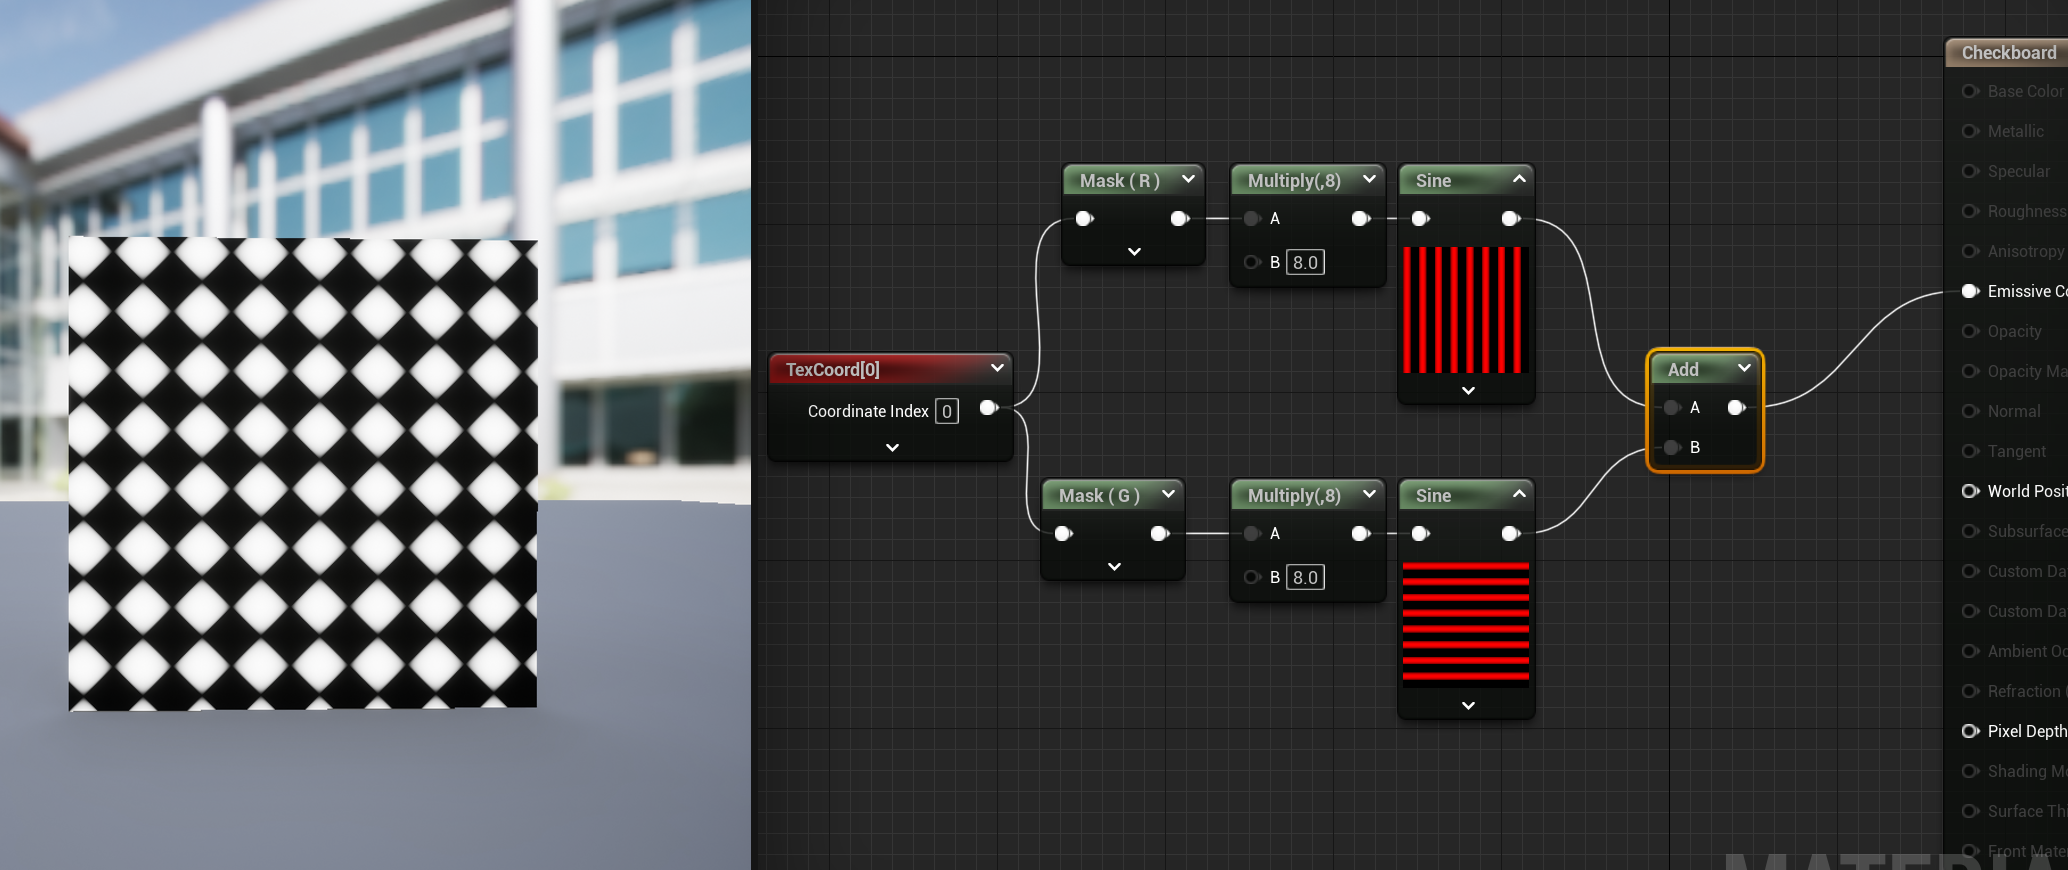Click the Shading Model input pin

click(1971, 771)
